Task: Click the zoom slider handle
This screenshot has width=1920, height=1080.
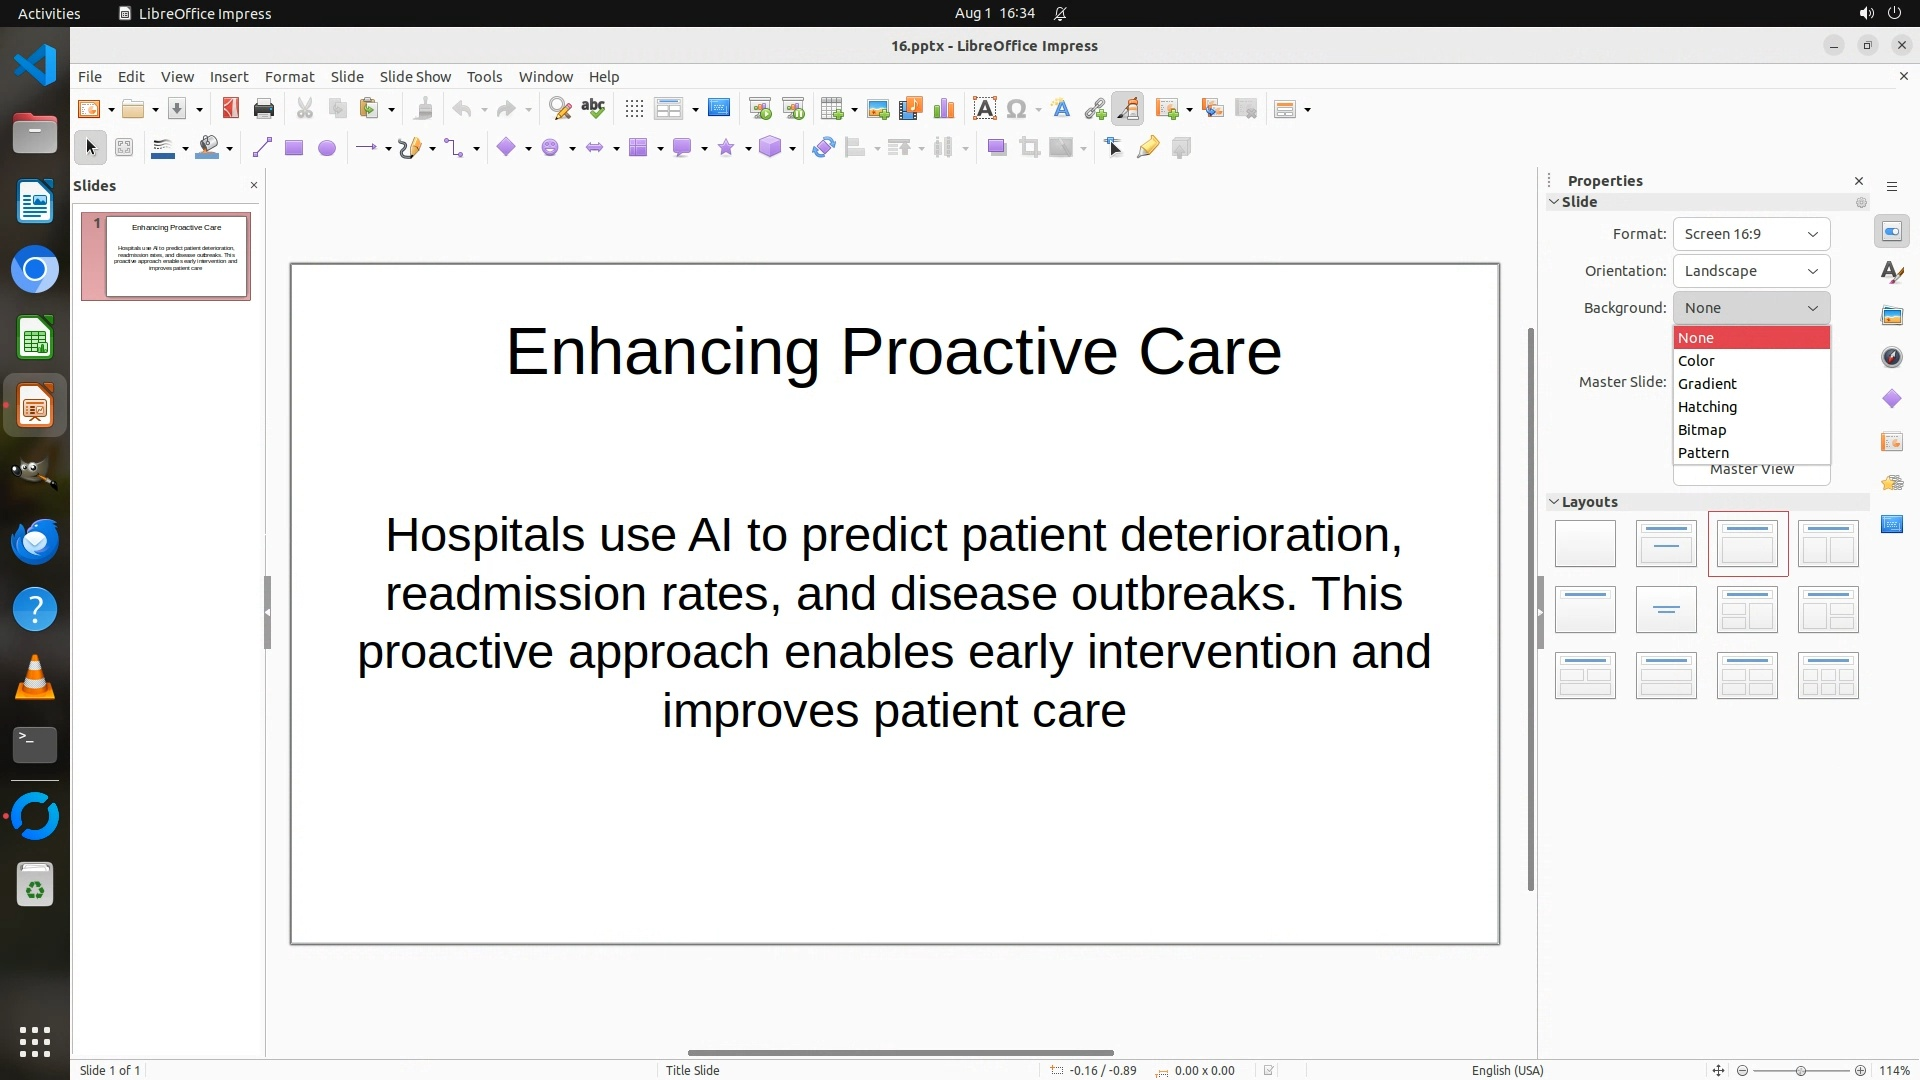Action: click(1800, 1070)
